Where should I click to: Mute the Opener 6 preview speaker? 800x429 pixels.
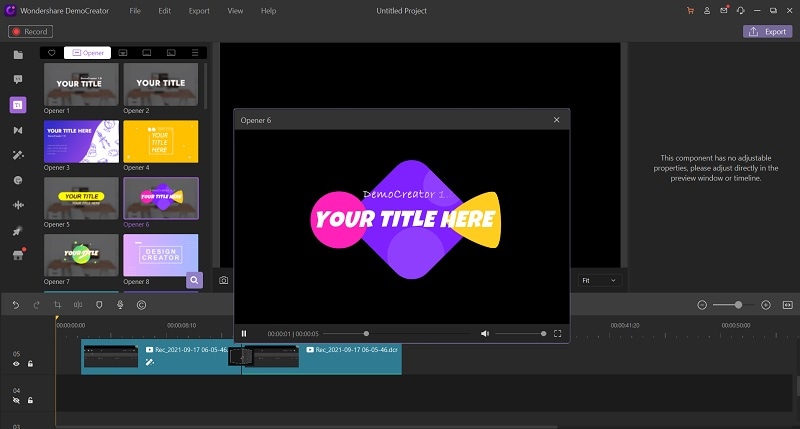[485, 334]
